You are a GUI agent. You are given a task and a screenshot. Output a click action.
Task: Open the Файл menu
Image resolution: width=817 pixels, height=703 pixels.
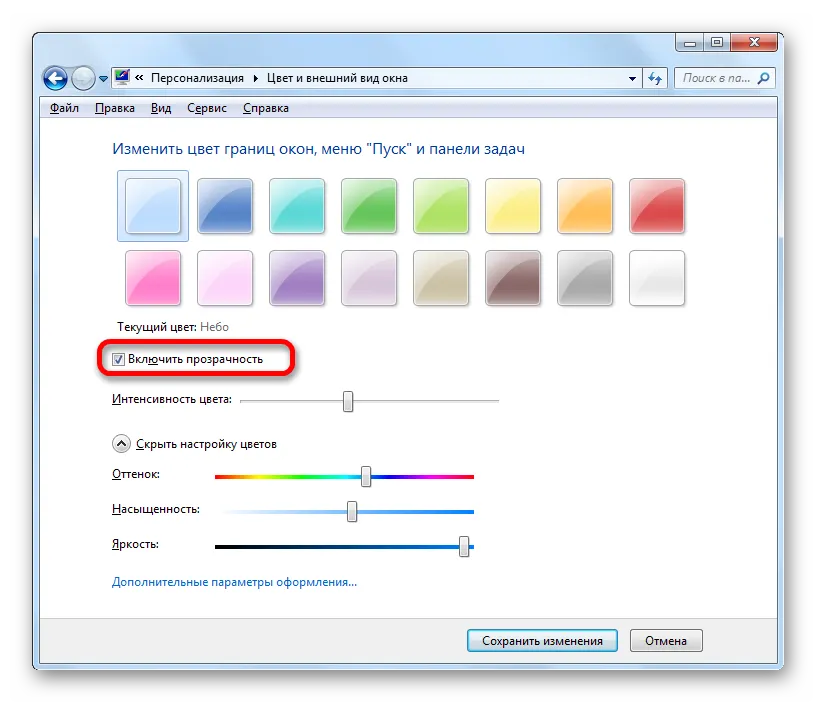pyautogui.click(x=64, y=108)
